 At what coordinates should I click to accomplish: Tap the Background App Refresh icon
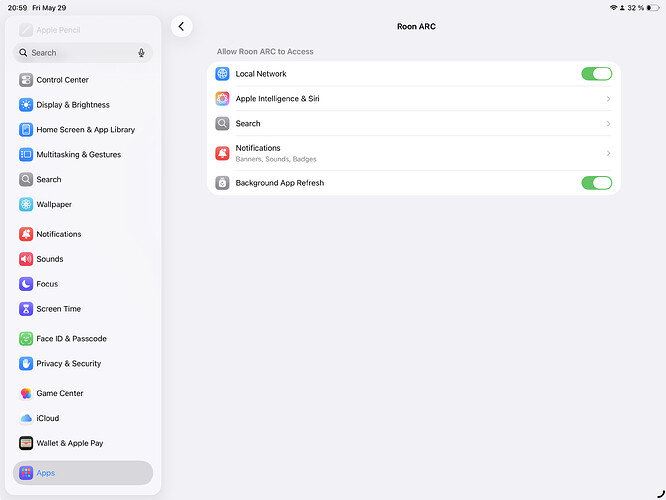222,183
